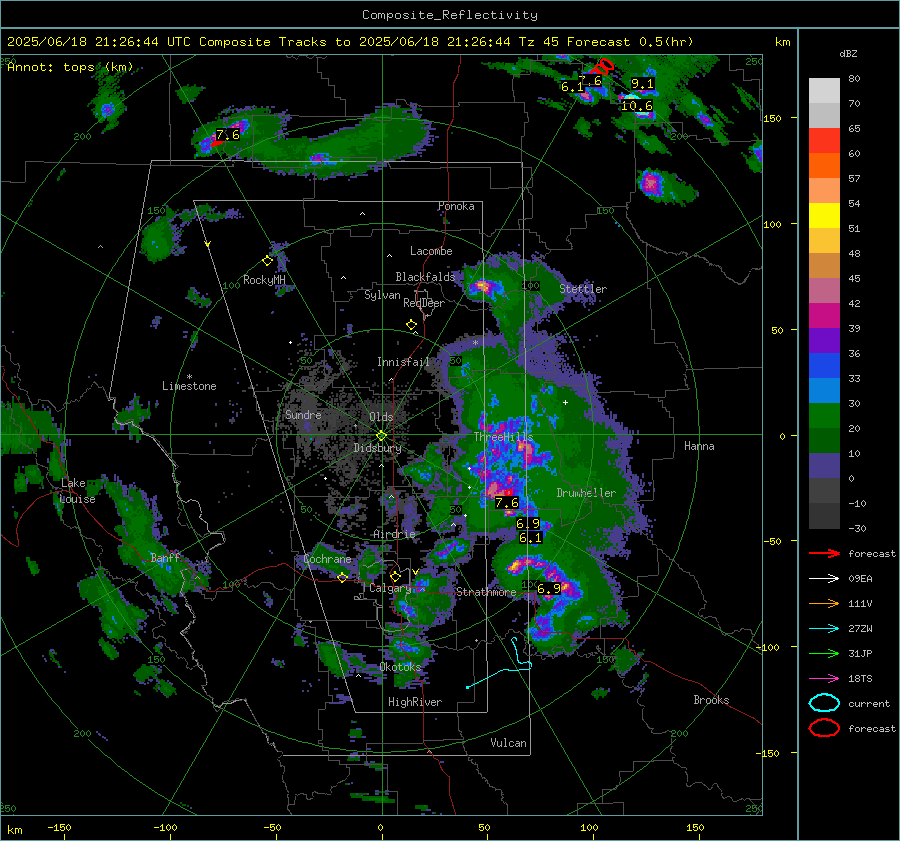Click the orange 111V arrow in legend
Screen dimensions: 900x841
[x=824, y=603]
